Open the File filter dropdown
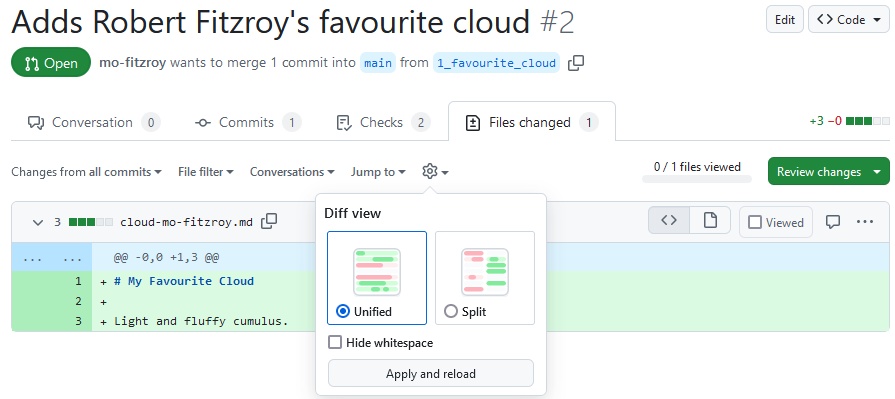 205,171
